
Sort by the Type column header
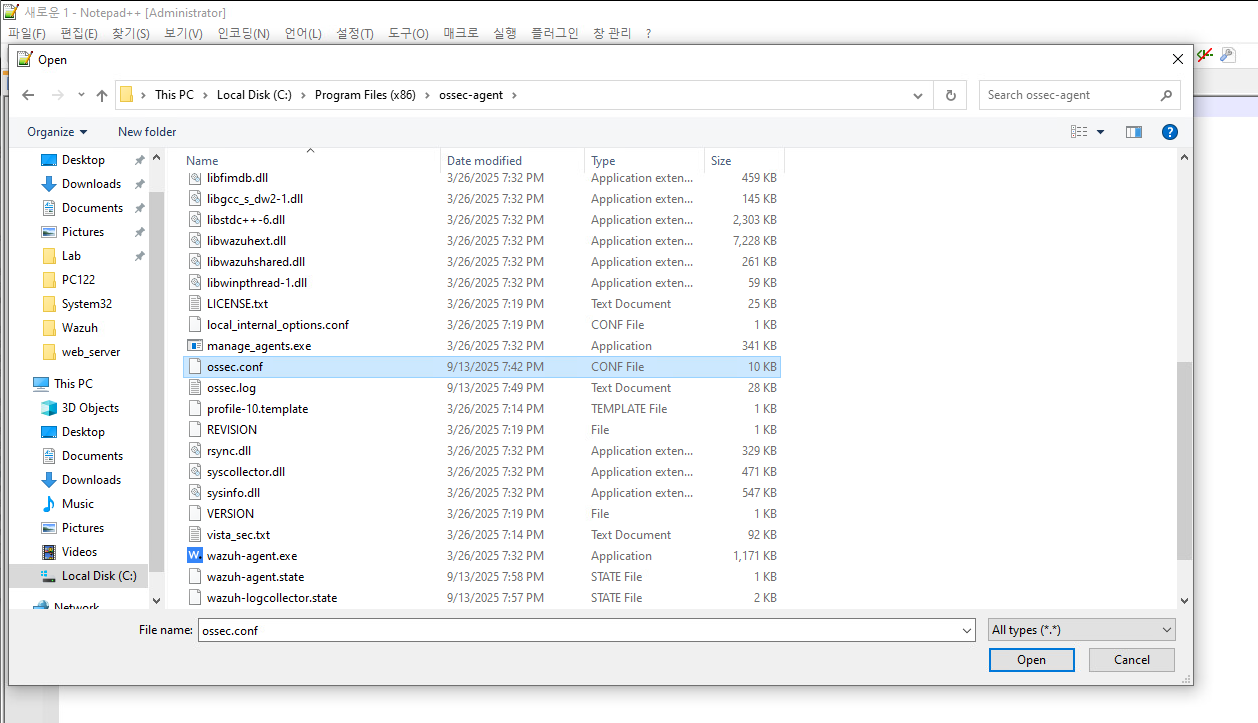(x=645, y=160)
